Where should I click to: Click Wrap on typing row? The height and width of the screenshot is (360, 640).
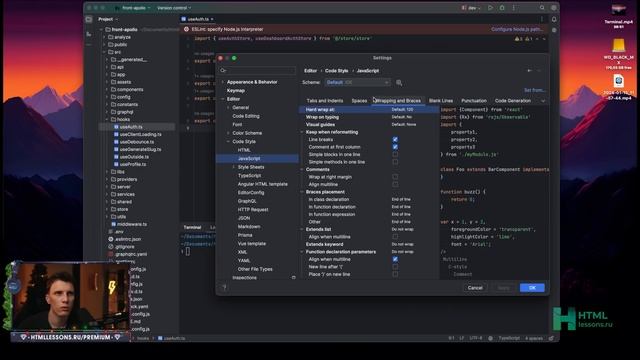click(369, 117)
